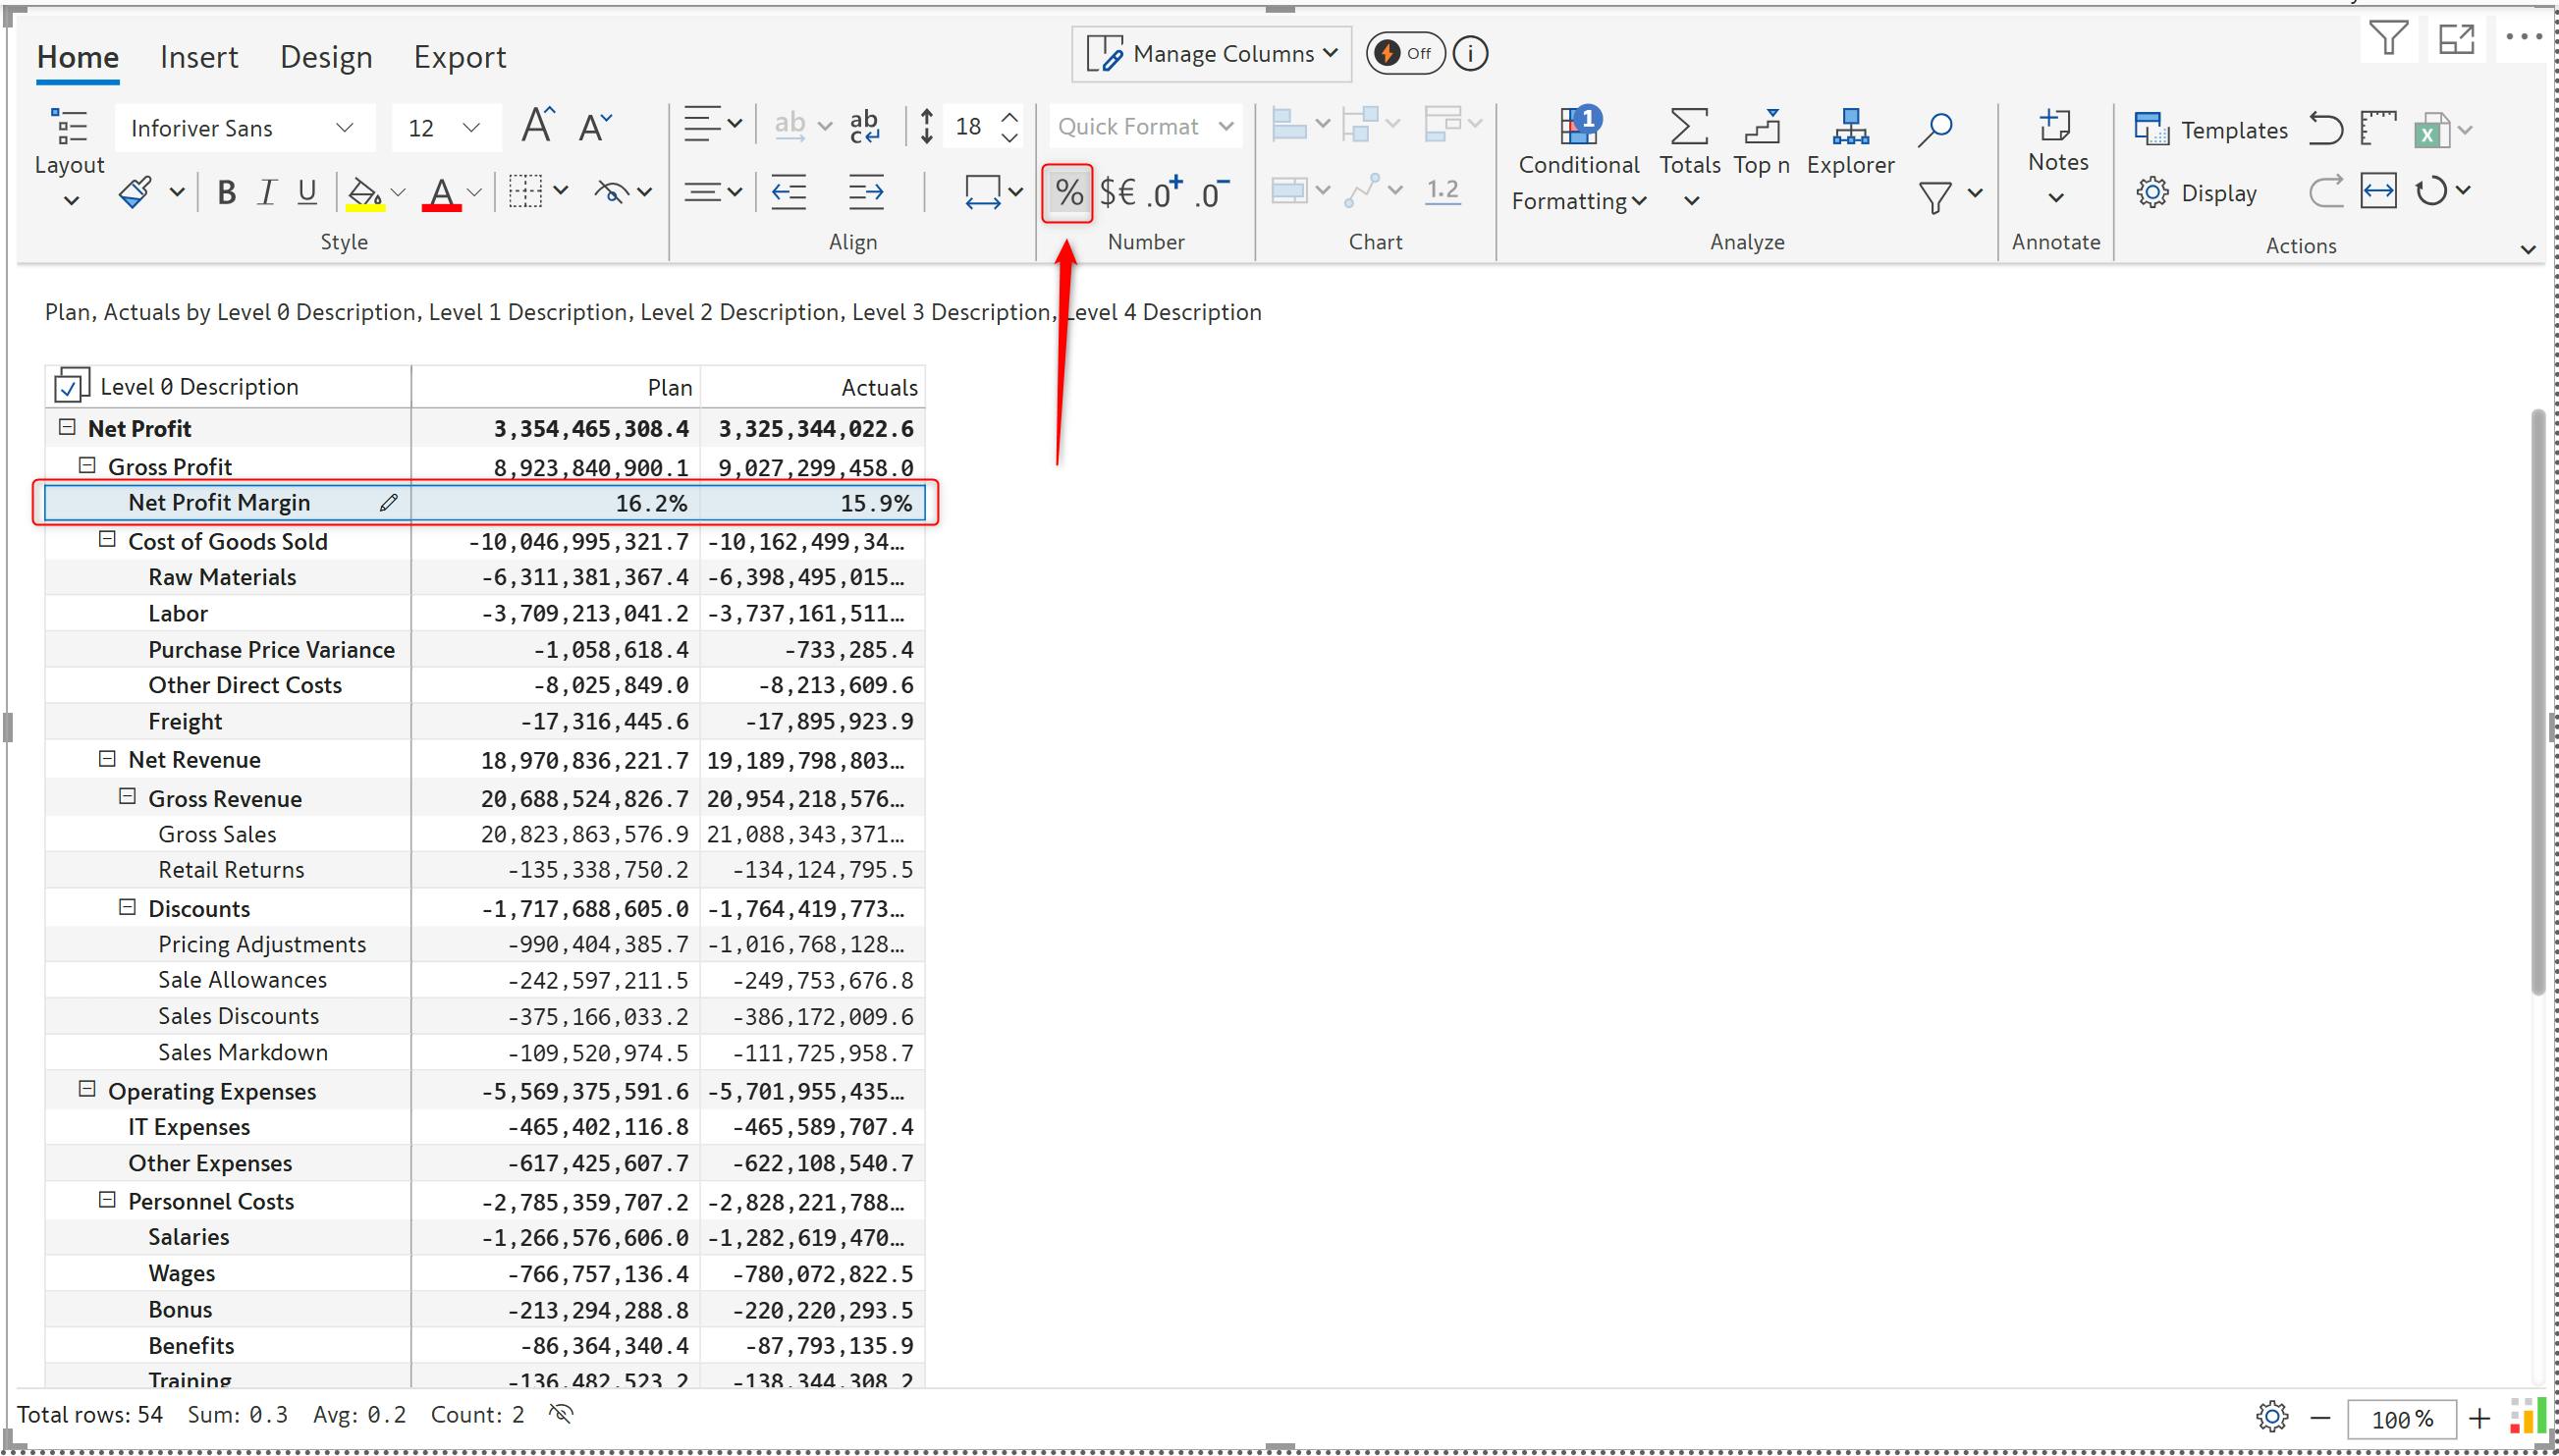Click the Bold formatting icon
This screenshot has height=1456, width=2559.
(x=226, y=192)
